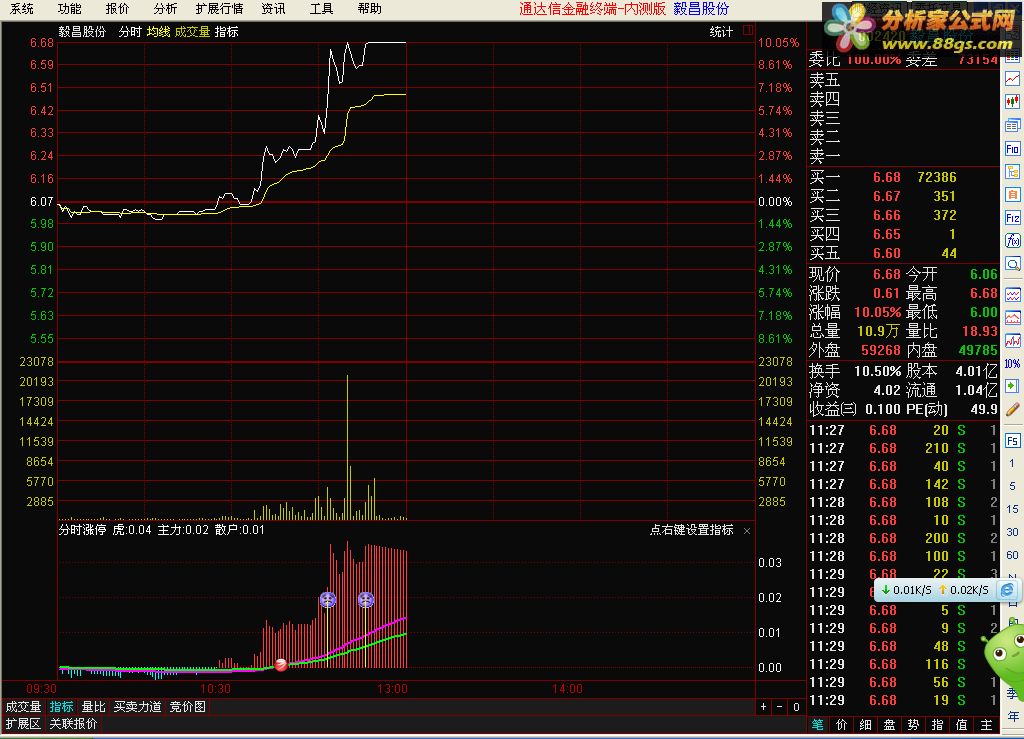
Task: Click the 统计 statistics button
Action: click(x=722, y=31)
